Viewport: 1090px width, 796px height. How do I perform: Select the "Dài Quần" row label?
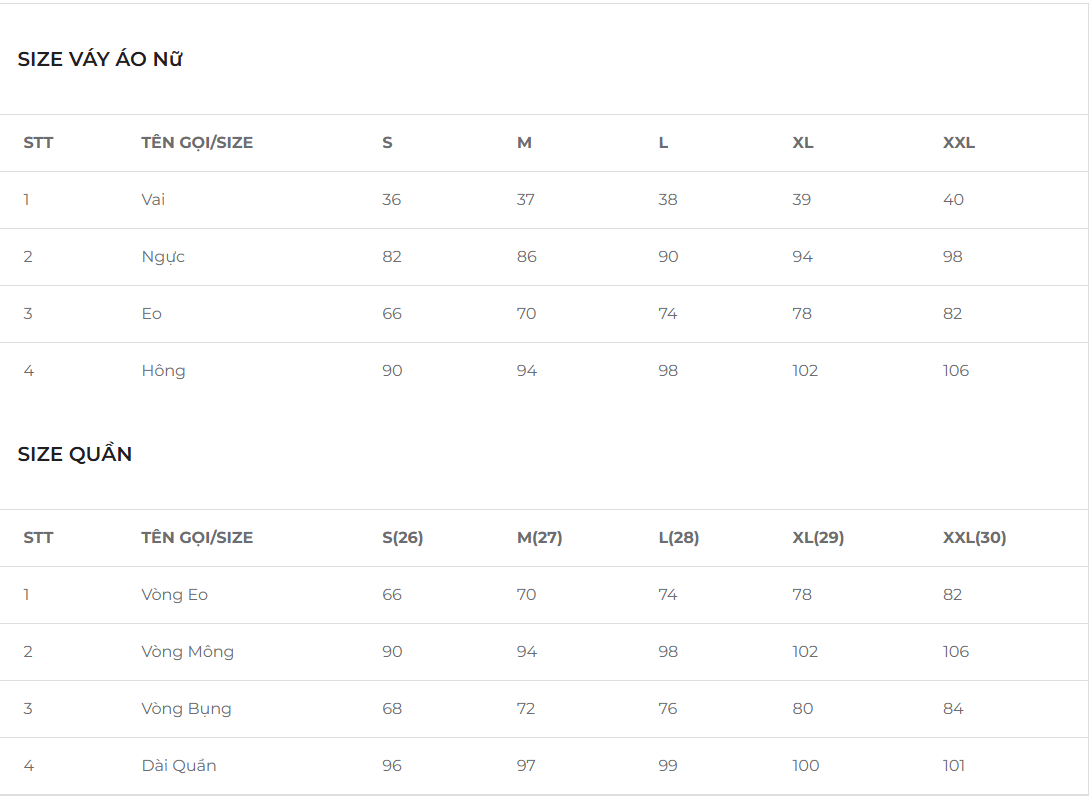(x=179, y=766)
